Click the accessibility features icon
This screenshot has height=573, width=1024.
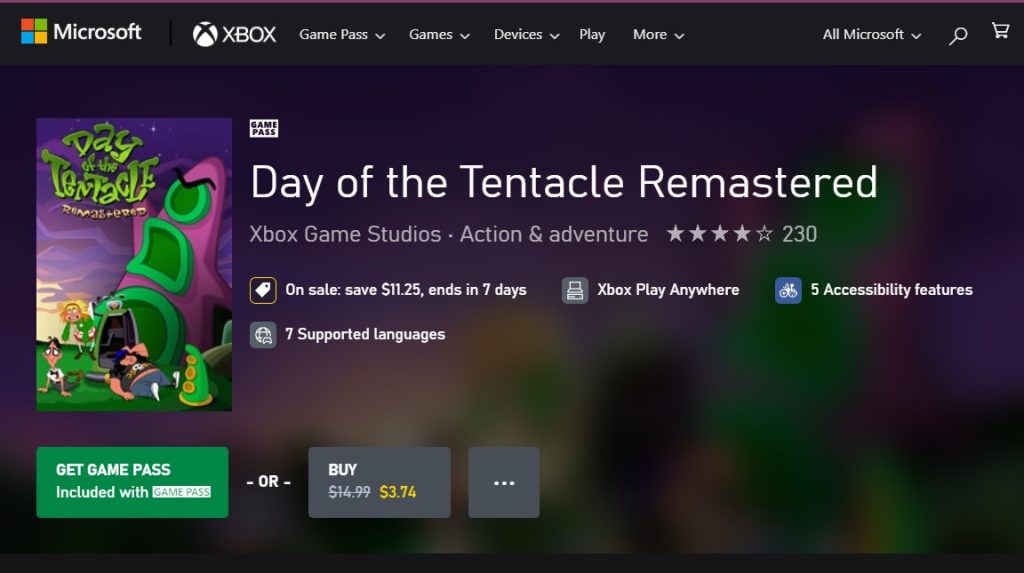788,290
